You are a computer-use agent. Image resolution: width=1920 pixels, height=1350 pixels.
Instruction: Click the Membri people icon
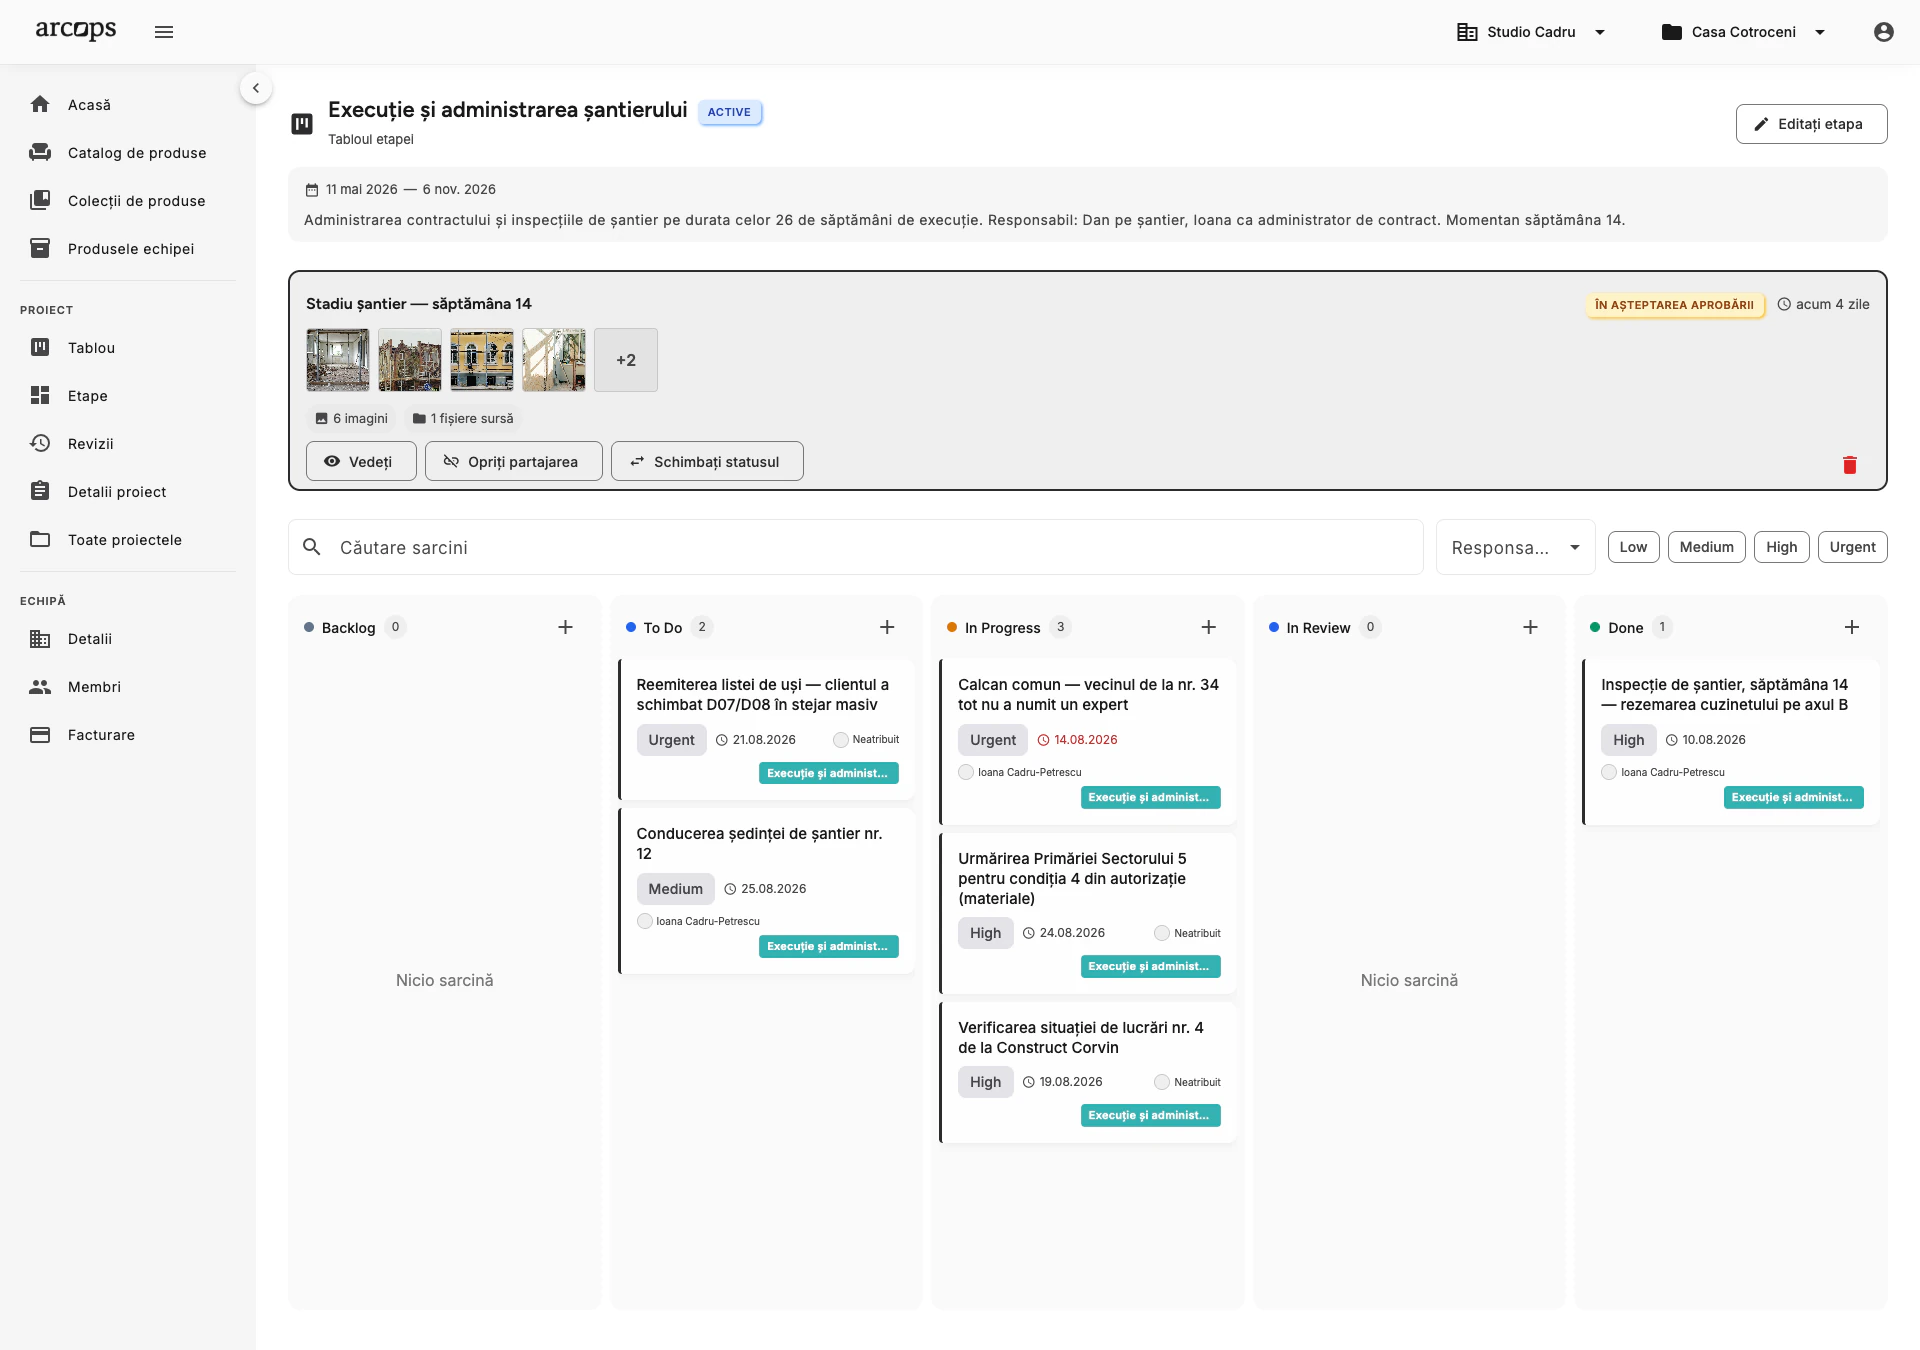pyautogui.click(x=40, y=686)
